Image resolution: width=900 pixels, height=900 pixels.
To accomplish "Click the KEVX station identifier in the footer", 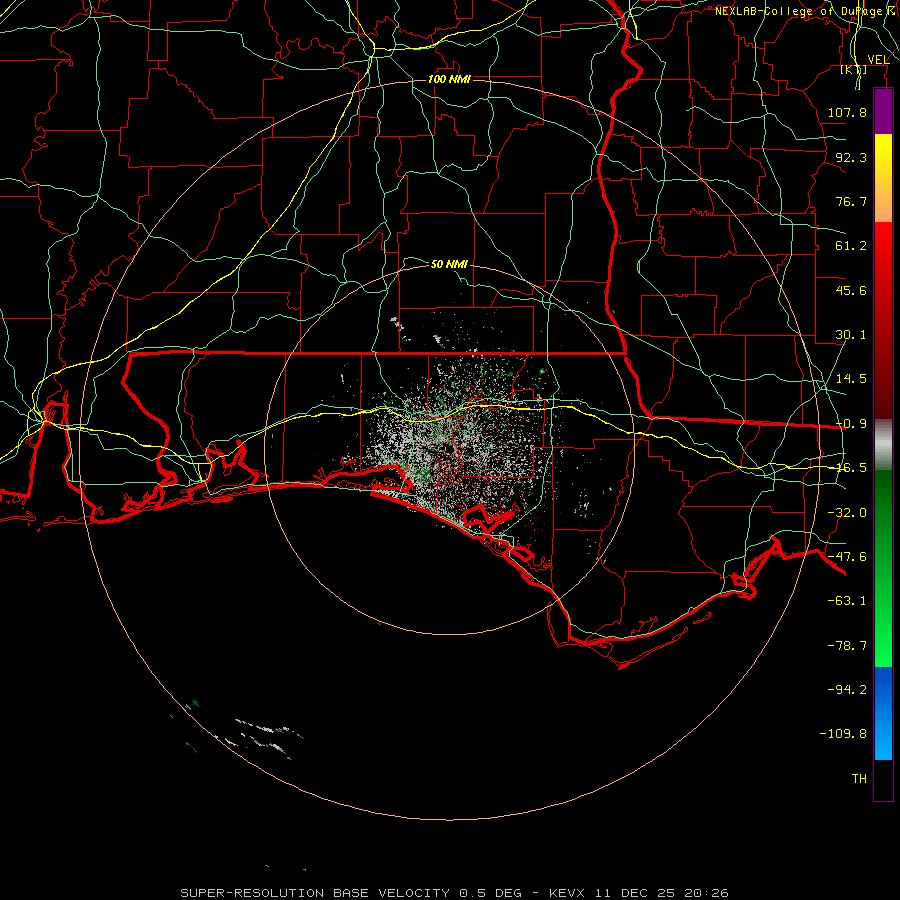I will point(567,893).
